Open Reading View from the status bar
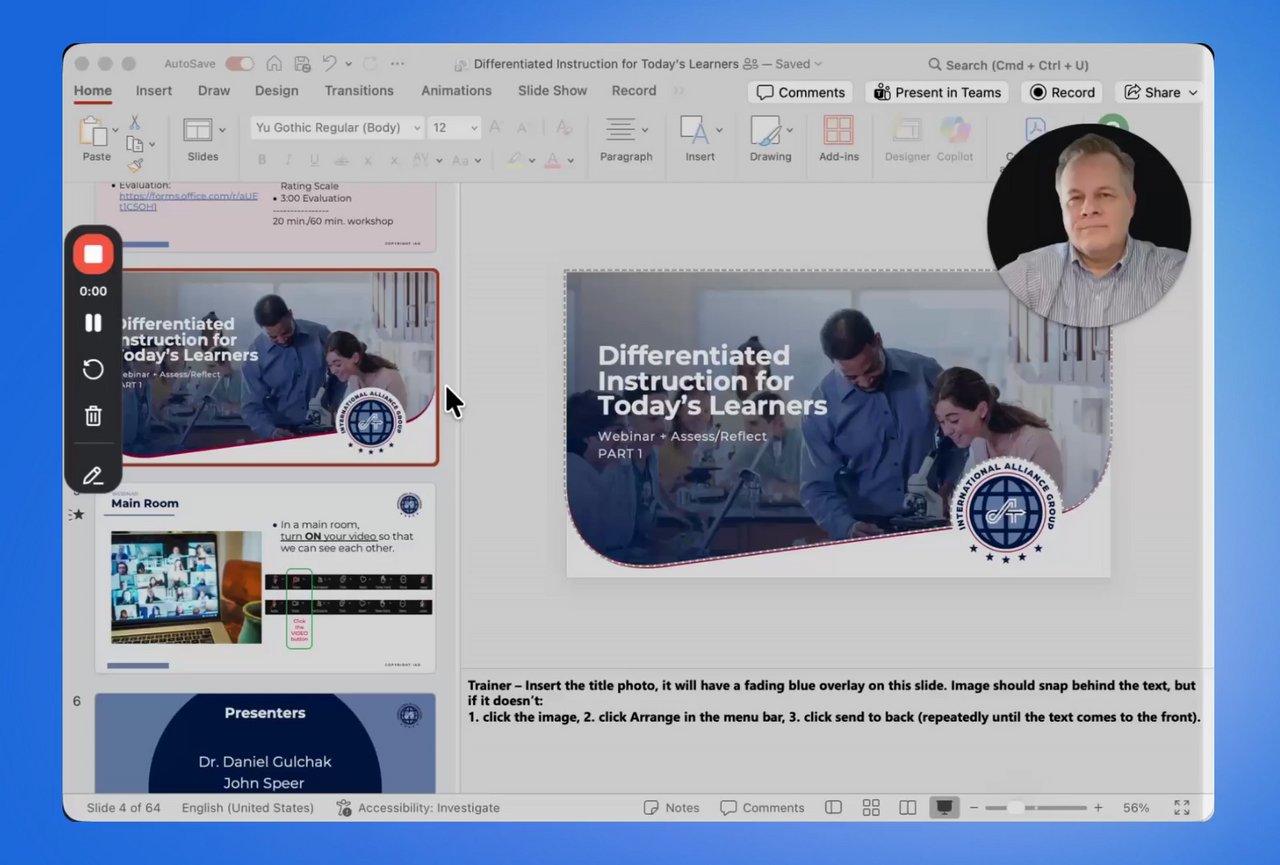The image size is (1280, 865). click(907, 808)
